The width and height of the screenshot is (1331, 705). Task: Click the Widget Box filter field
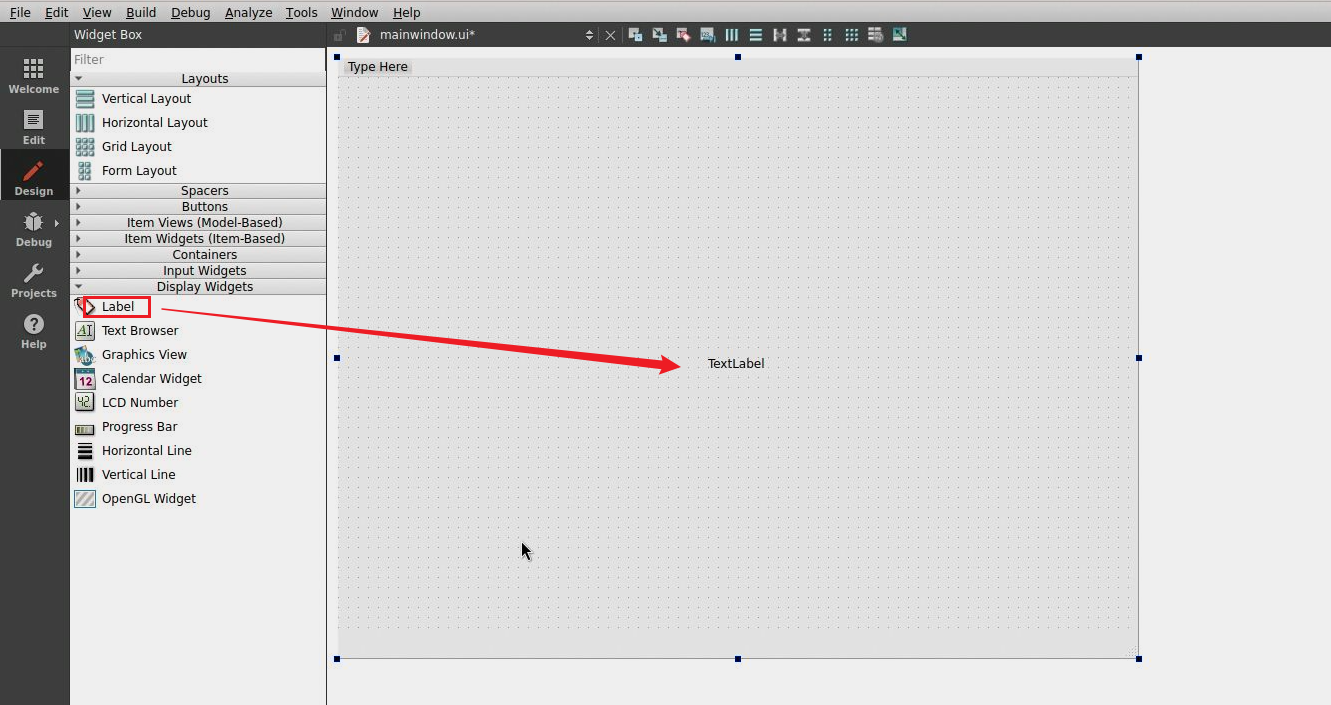tap(198, 60)
